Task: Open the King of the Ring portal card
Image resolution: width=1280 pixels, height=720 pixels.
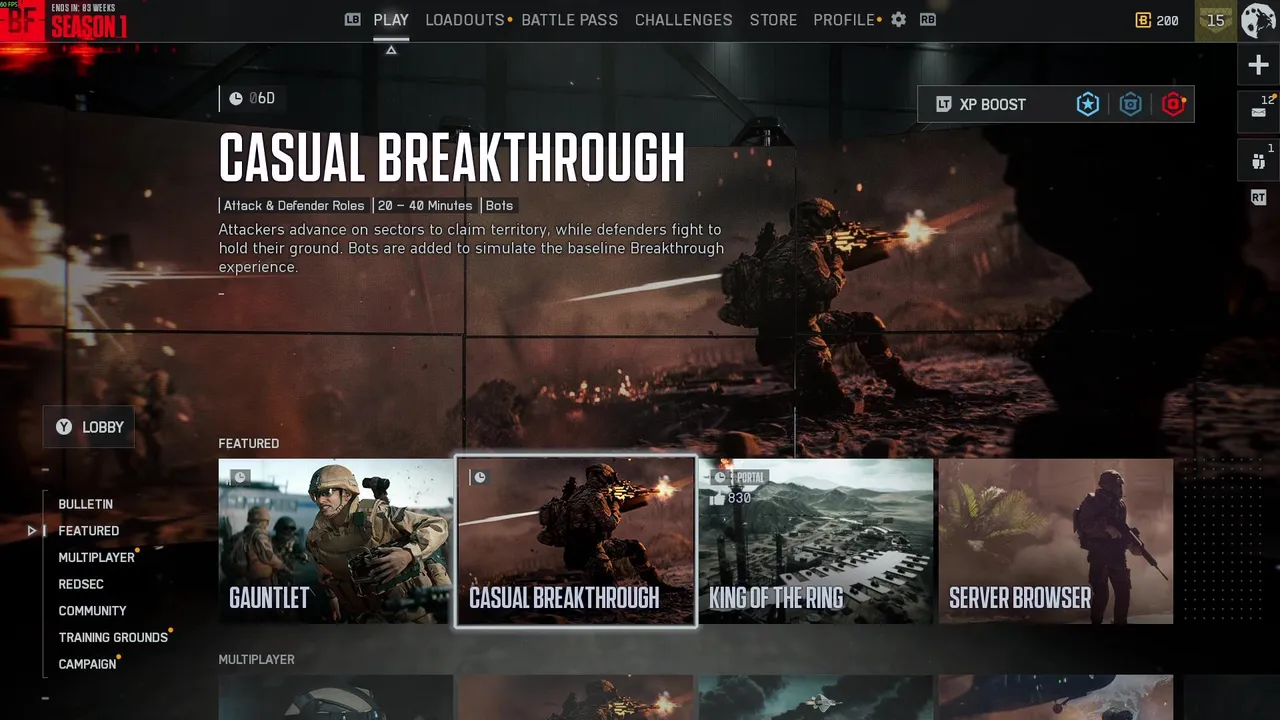Action: tap(816, 541)
